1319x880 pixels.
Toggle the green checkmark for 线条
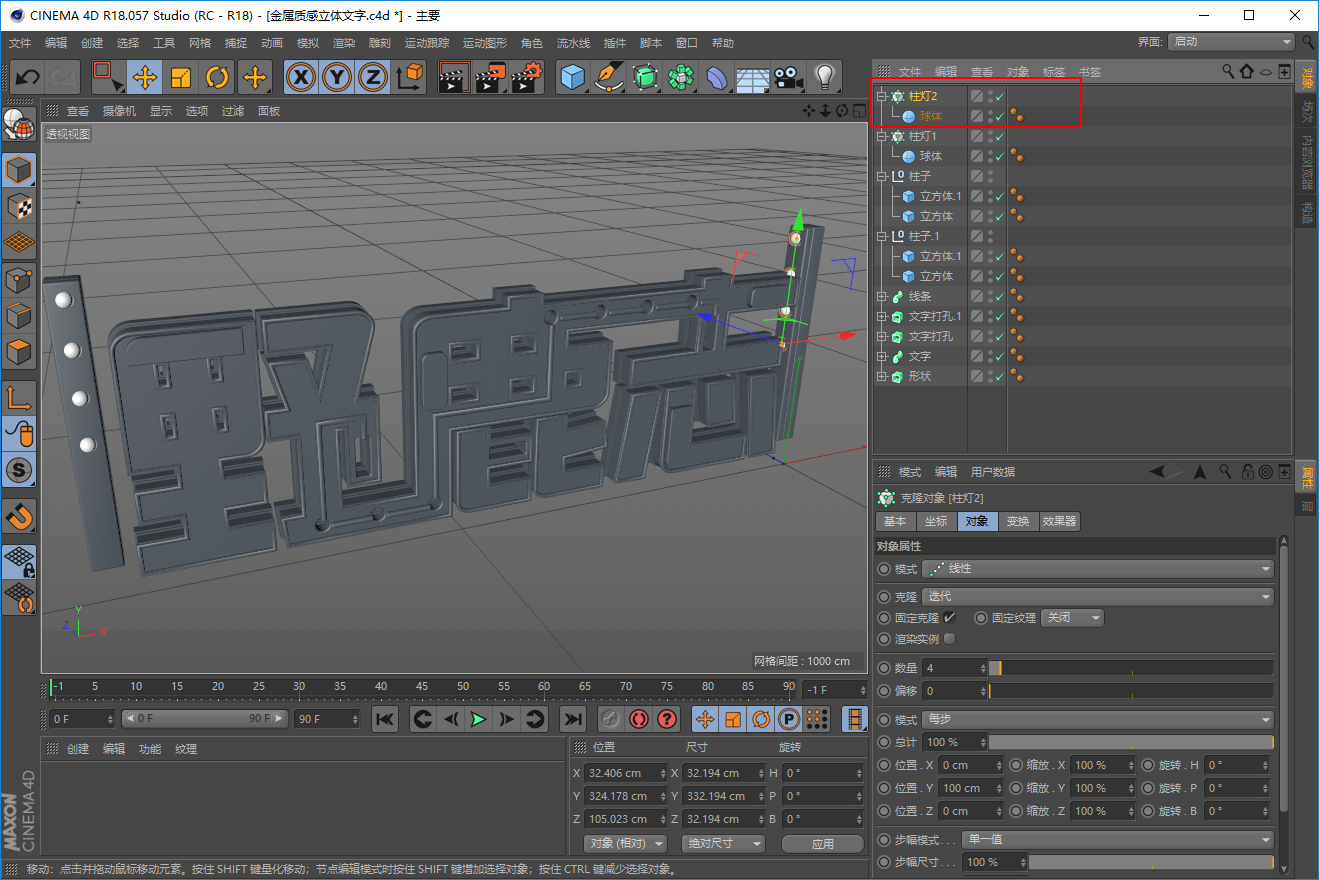(999, 297)
